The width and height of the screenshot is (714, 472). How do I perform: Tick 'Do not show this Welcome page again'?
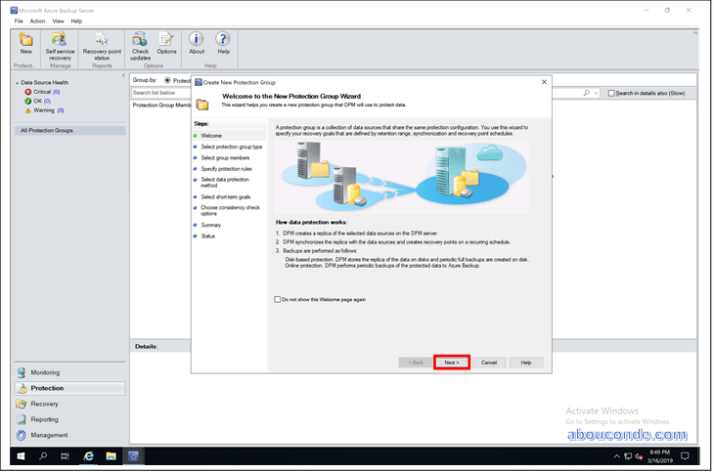pyautogui.click(x=277, y=299)
